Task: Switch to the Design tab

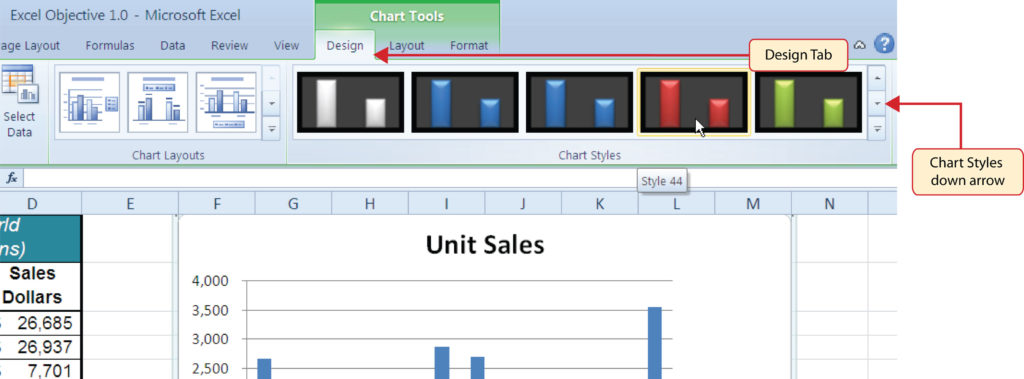Action: [345, 46]
